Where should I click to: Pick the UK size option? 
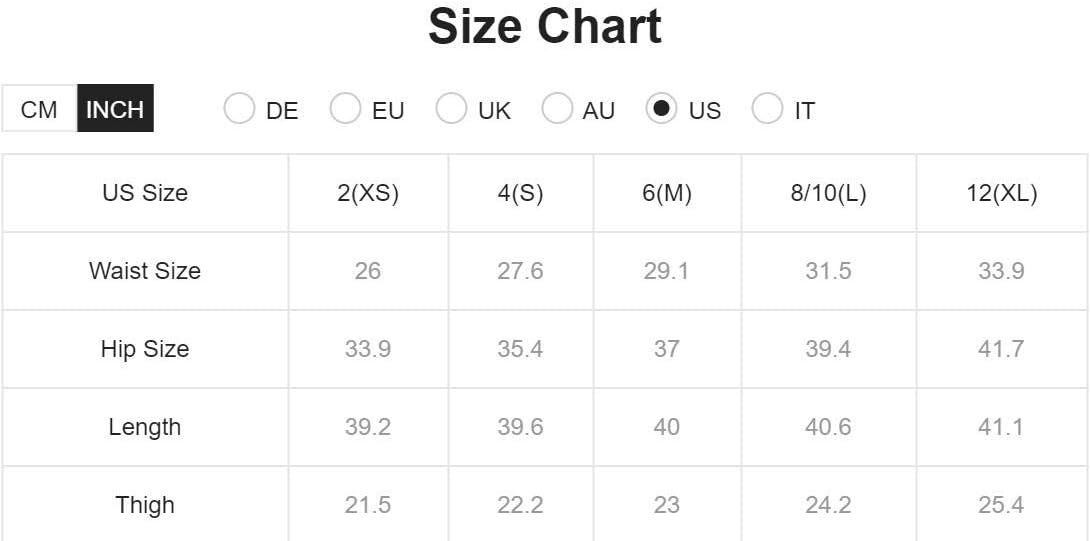pyautogui.click(x=452, y=109)
